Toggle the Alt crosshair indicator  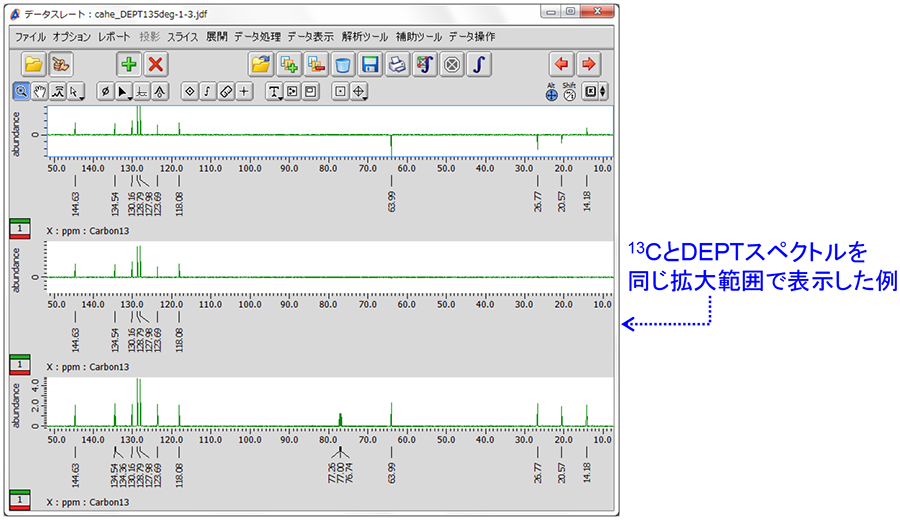[x=551, y=92]
